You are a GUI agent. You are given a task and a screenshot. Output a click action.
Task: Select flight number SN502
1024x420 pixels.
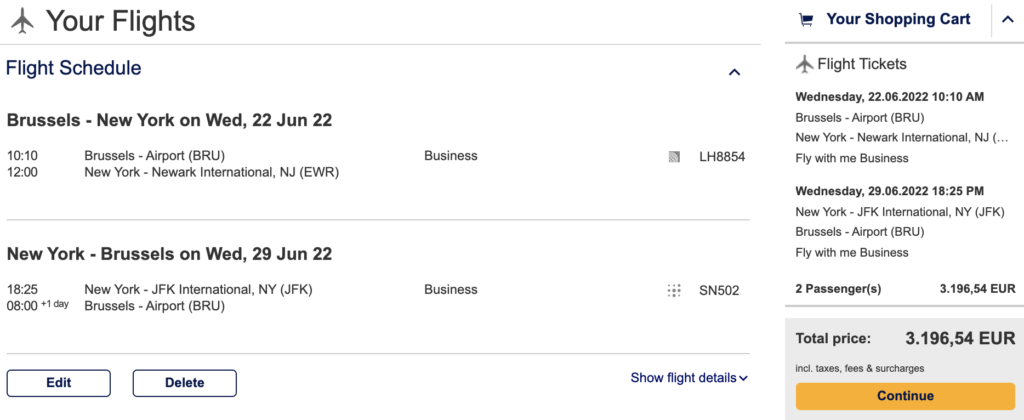(x=719, y=291)
